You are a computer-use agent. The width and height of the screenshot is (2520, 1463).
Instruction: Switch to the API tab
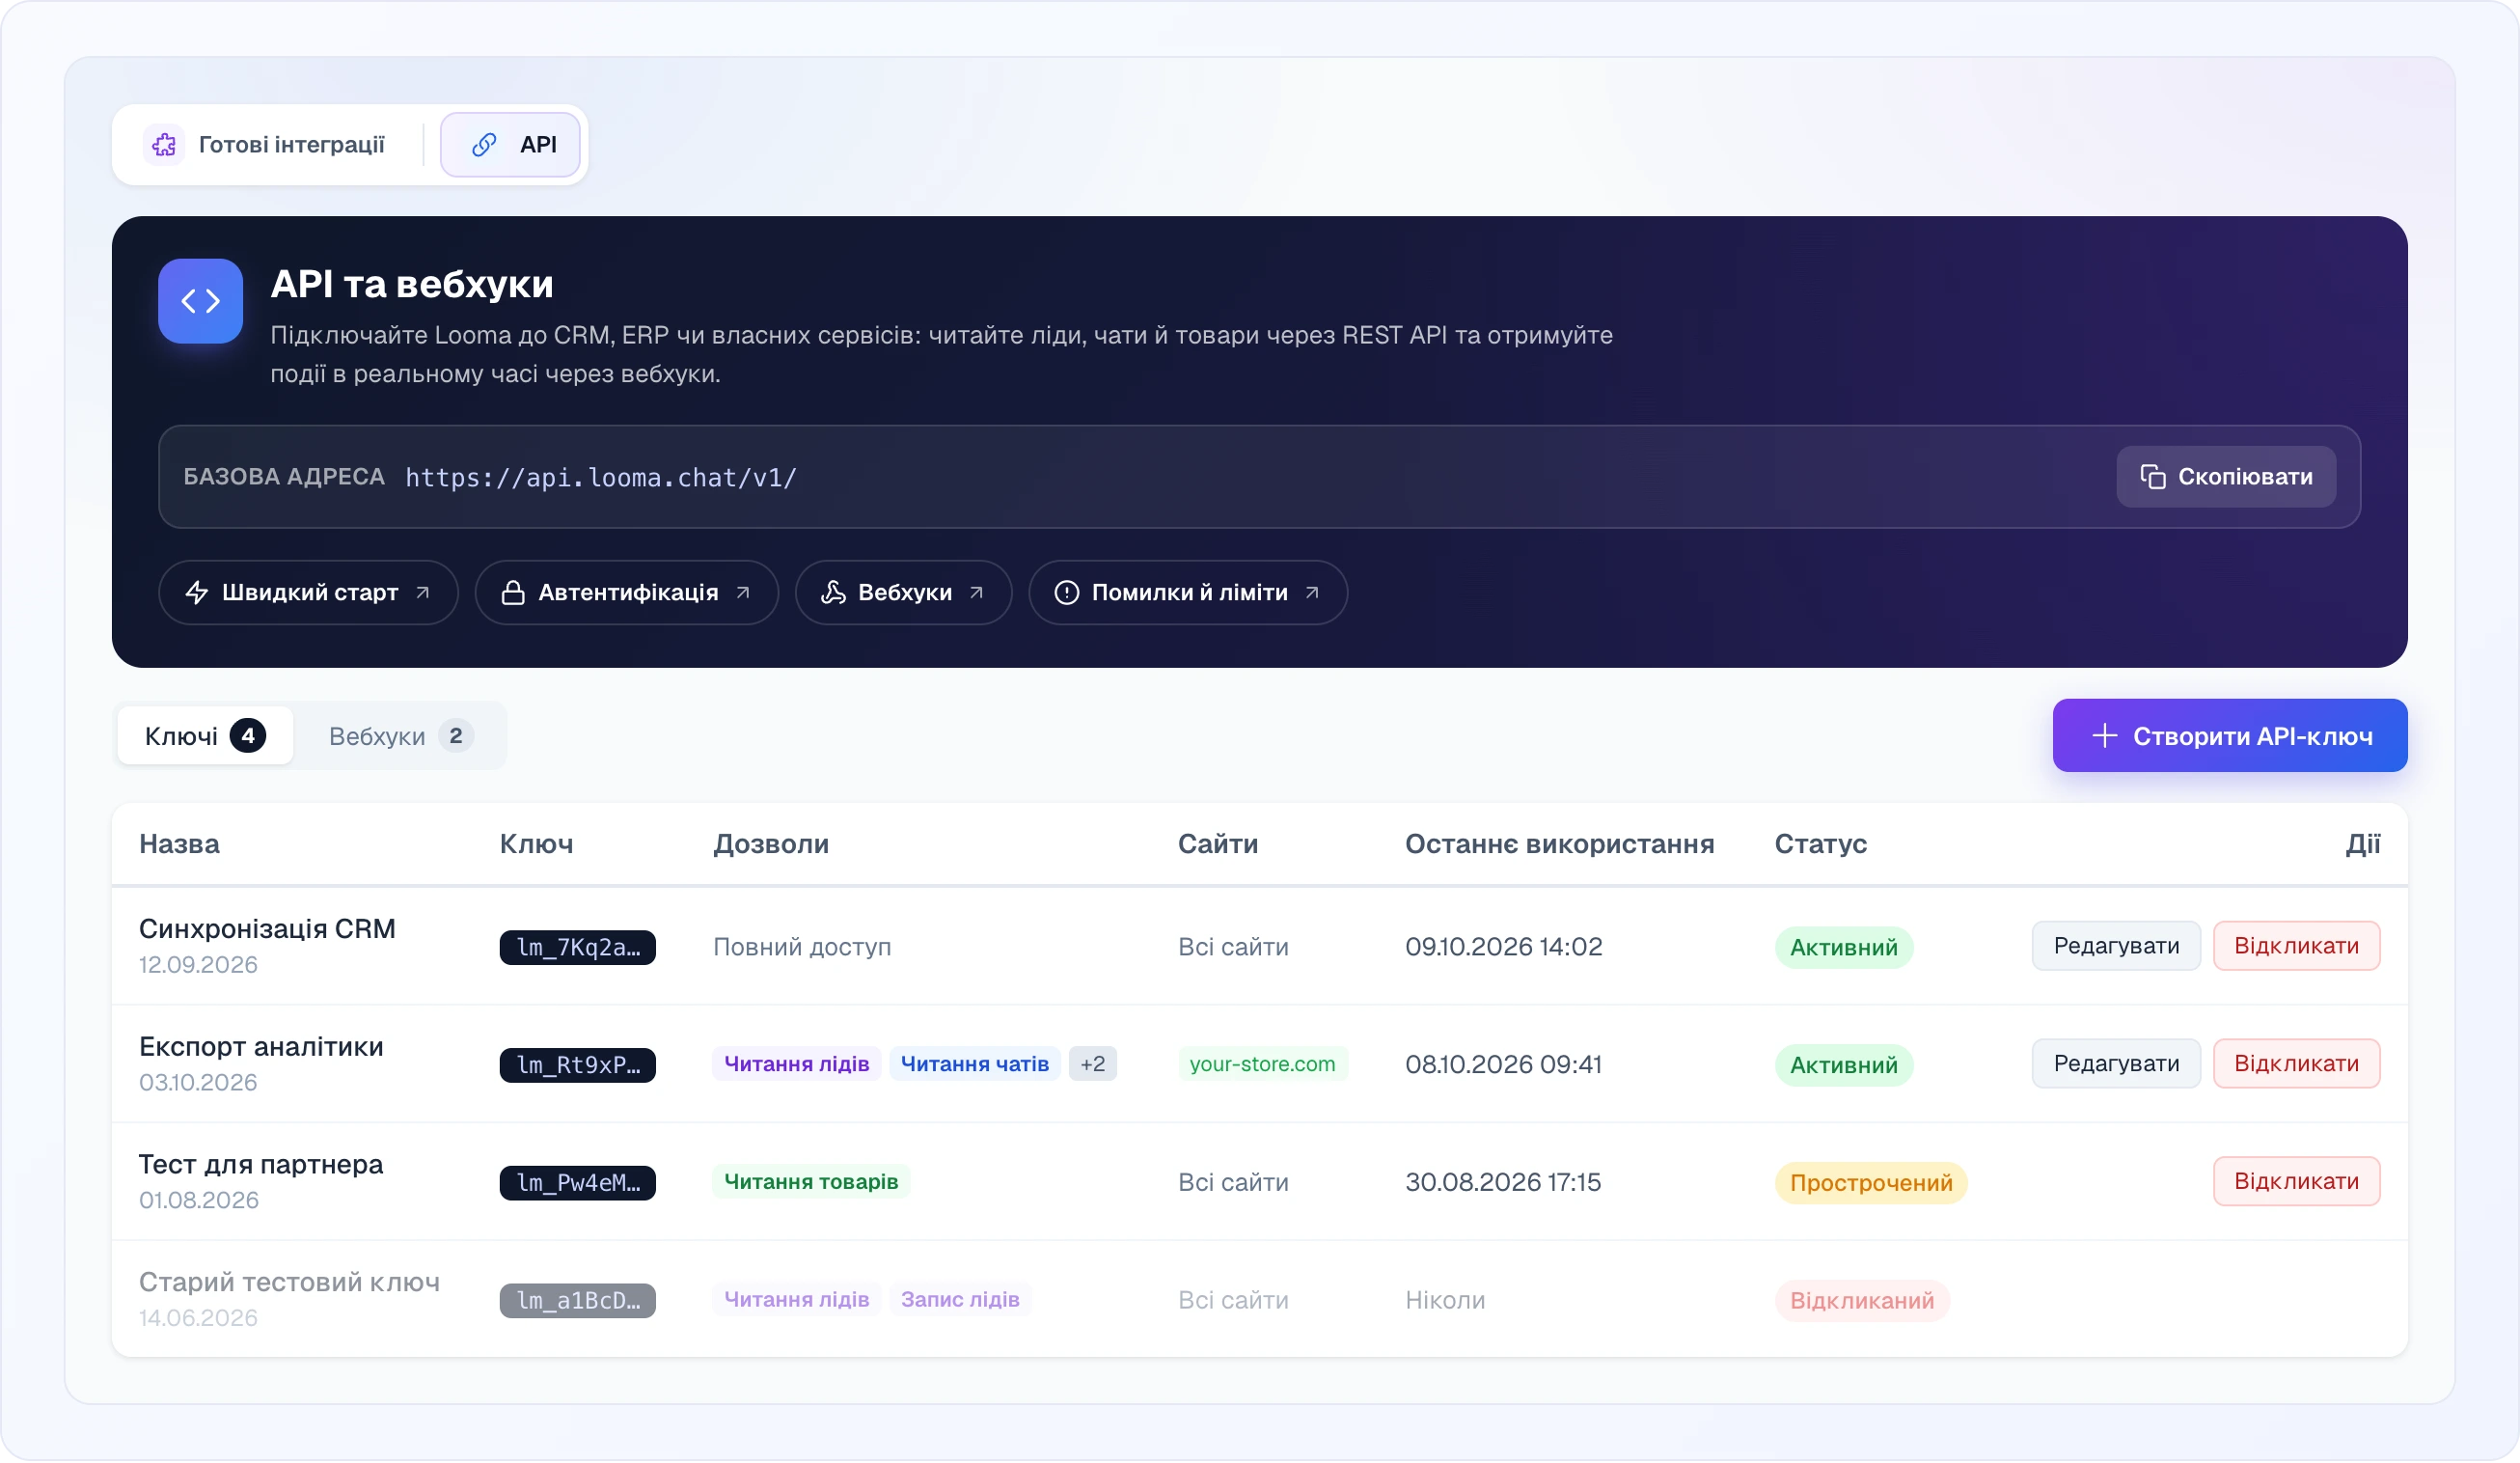click(510, 145)
